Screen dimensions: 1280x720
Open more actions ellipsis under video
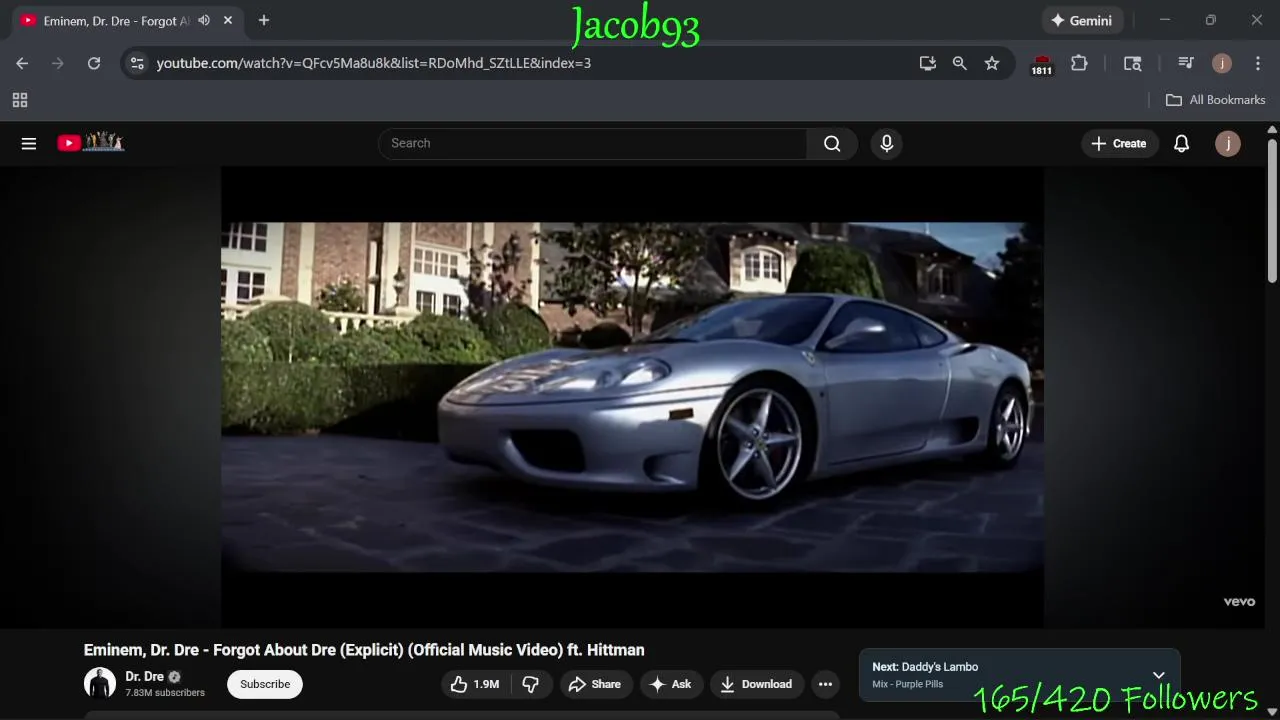825,684
